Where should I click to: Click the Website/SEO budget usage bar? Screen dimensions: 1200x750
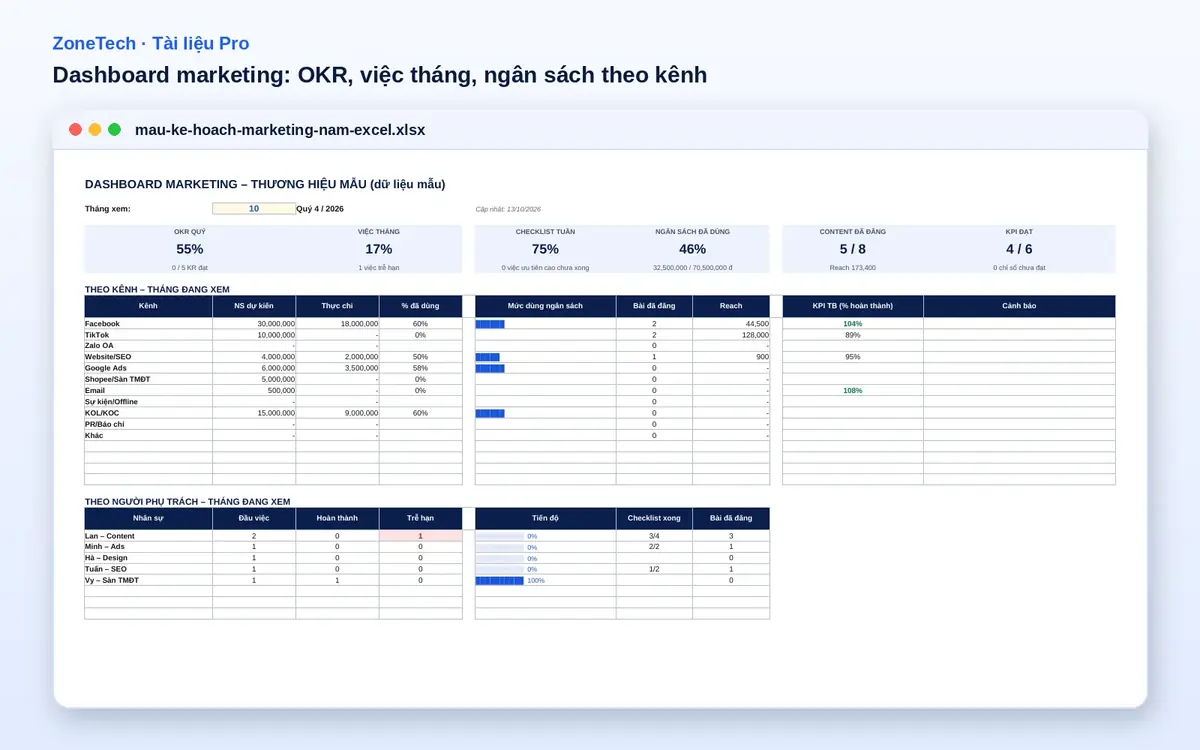tap(487, 357)
